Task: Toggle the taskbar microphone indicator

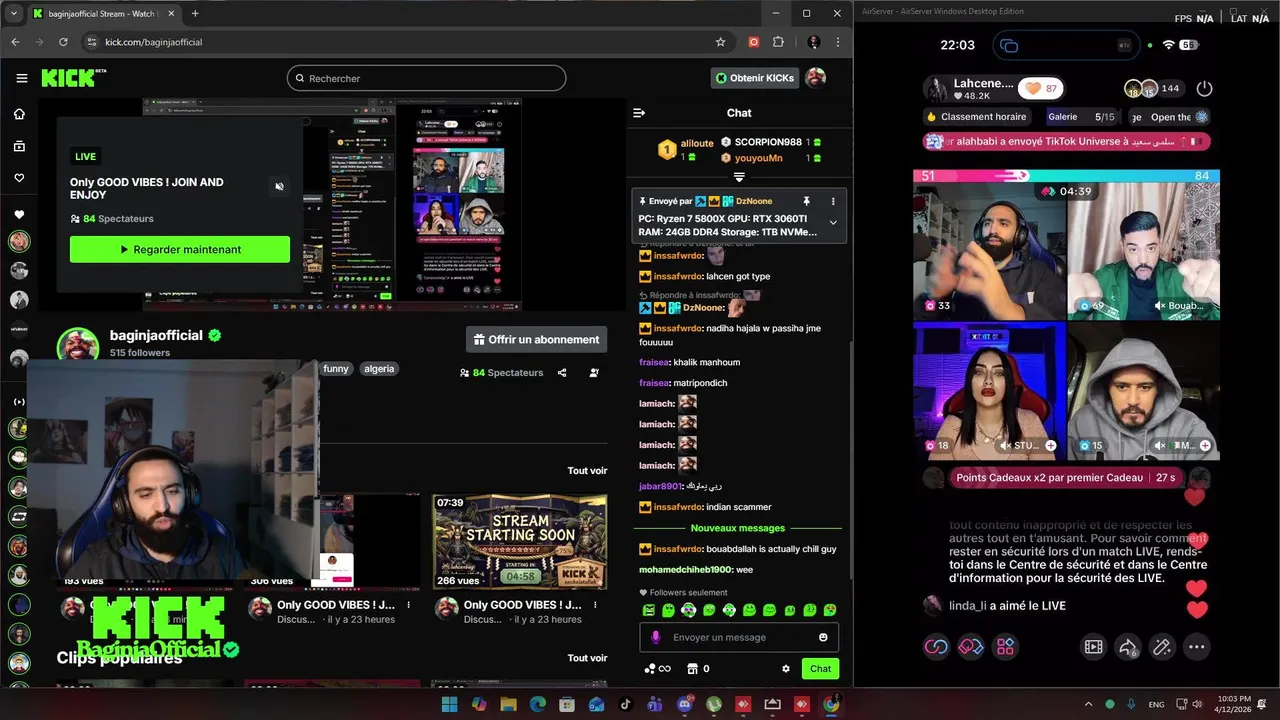Action: pyautogui.click(x=1131, y=704)
